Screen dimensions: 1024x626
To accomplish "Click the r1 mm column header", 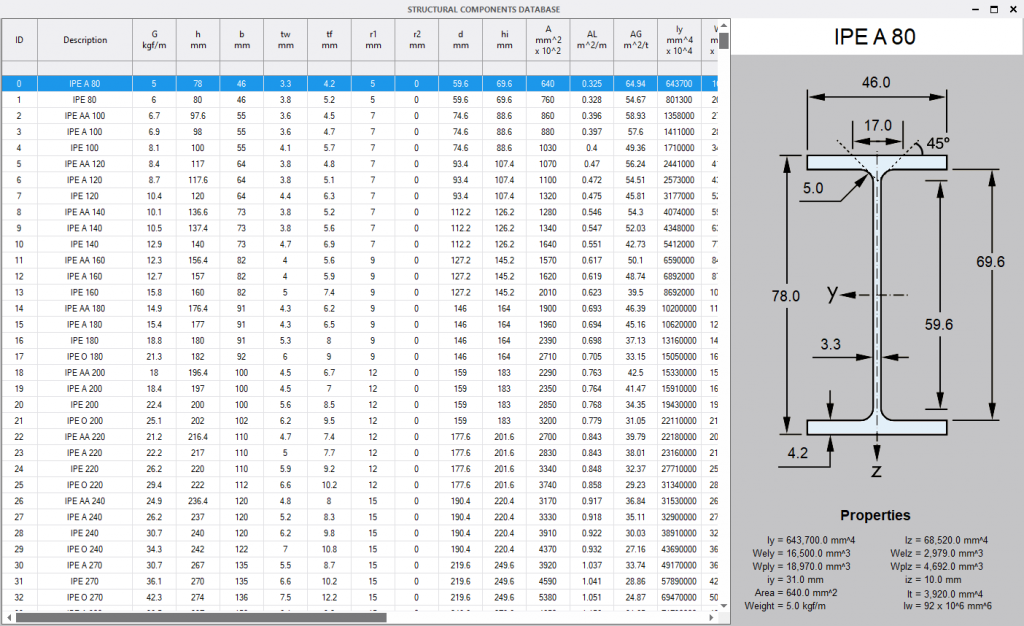I will [373, 40].
